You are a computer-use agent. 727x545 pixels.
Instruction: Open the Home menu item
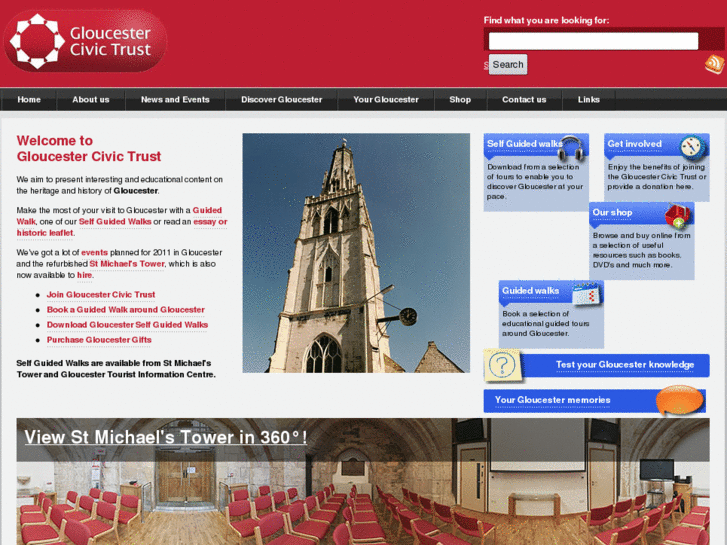pyautogui.click(x=29, y=99)
